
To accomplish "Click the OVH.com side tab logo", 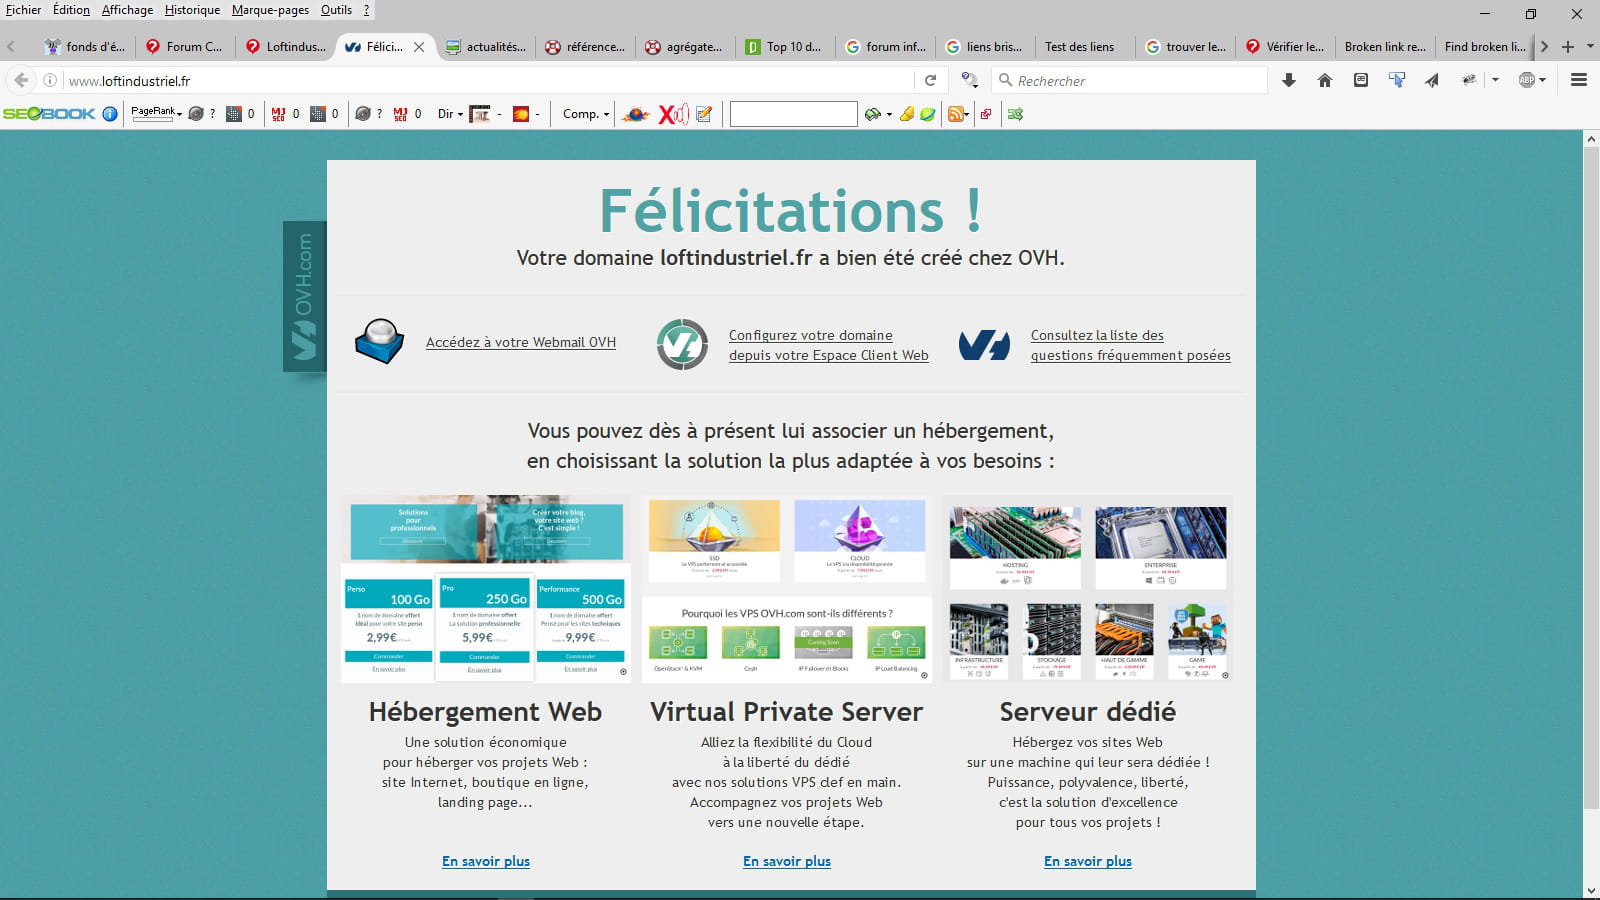I will (x=305, y=296).
